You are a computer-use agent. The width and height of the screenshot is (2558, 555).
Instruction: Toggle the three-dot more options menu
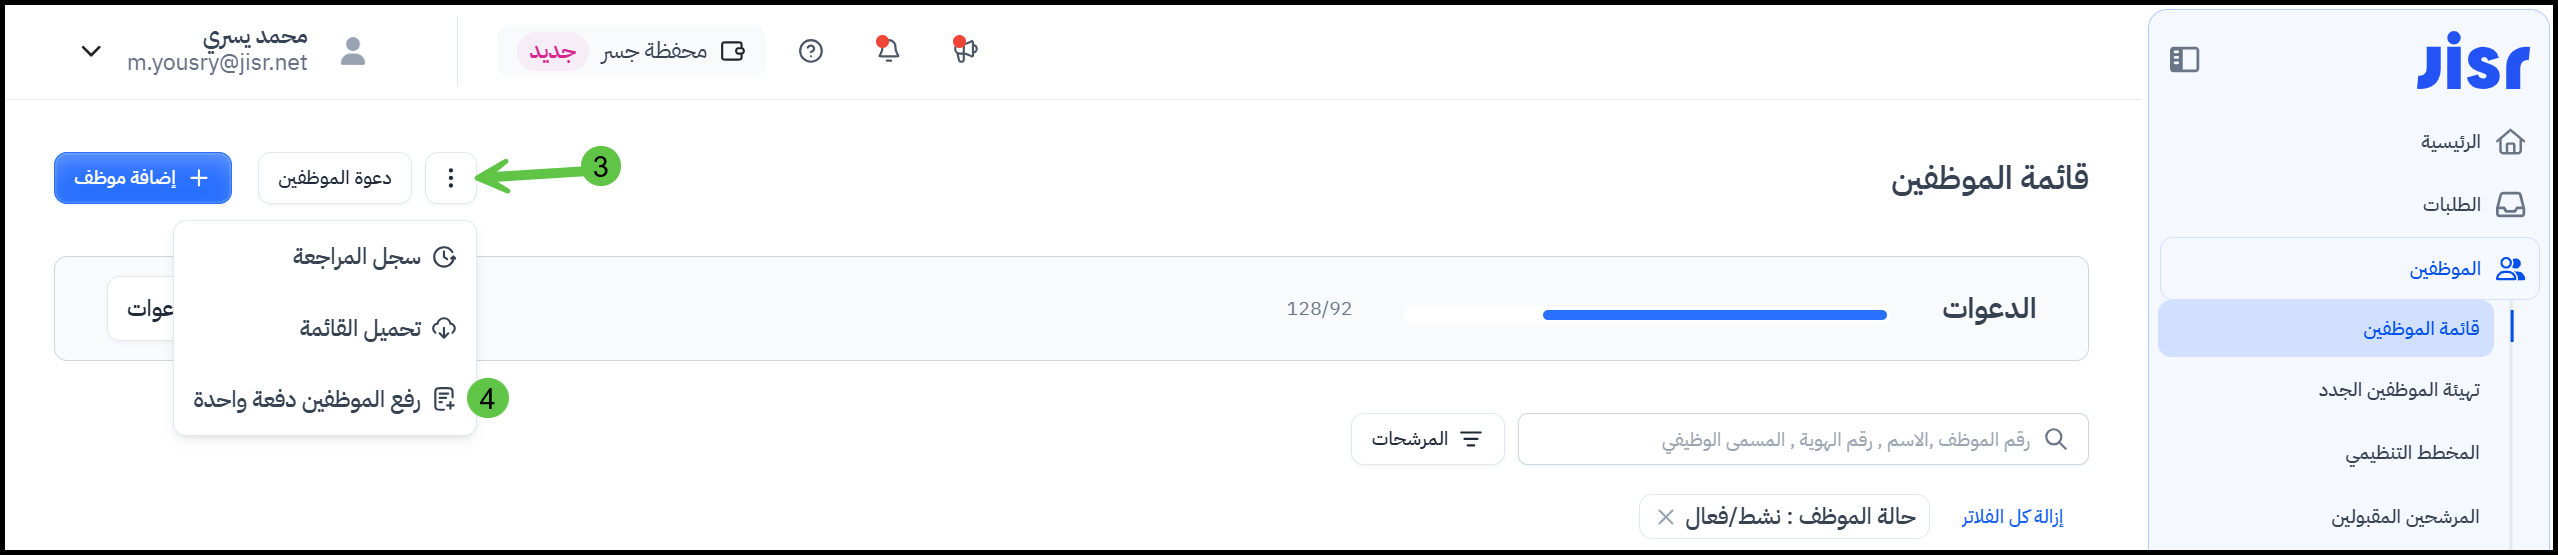click(x=451, y=178)
